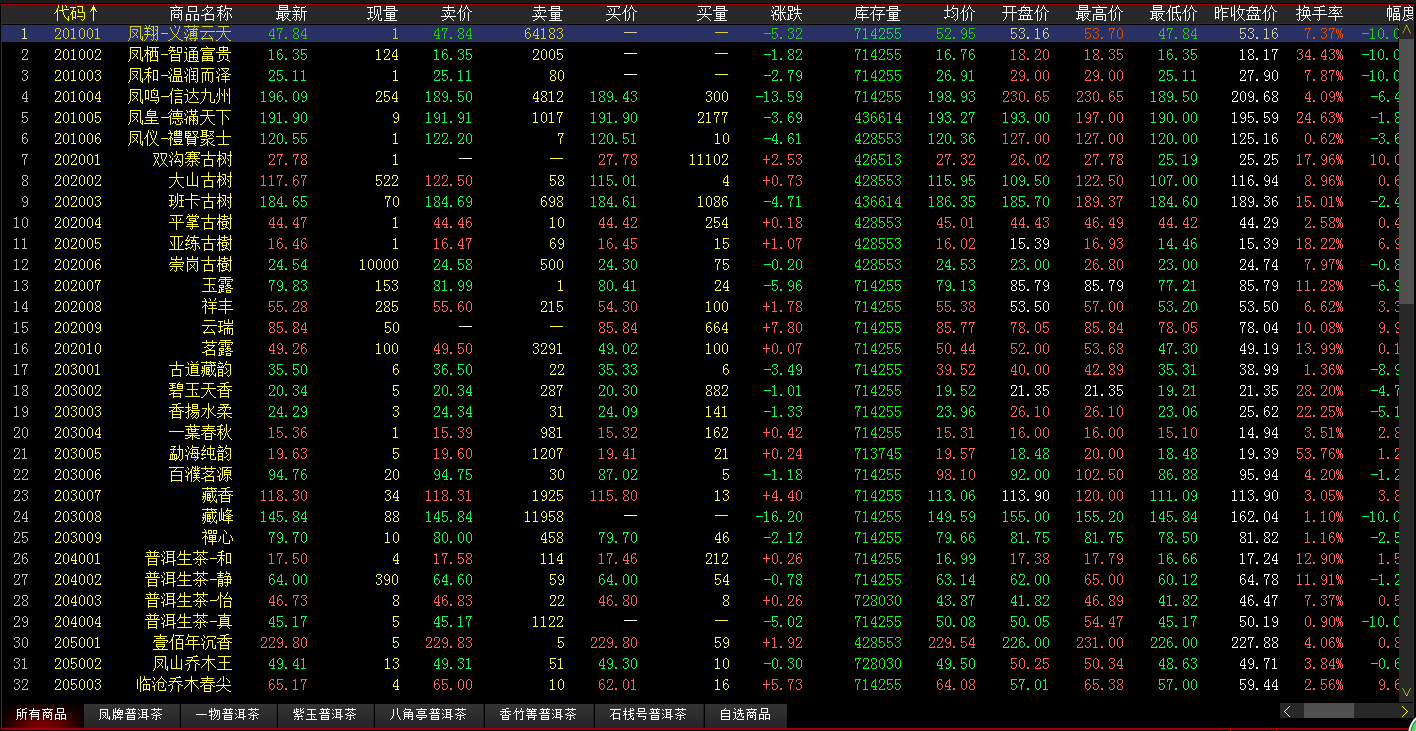Screen dimensions: 1416x731
Task: Select the 藏峰 product name
Action: click(x=217, y=517)
